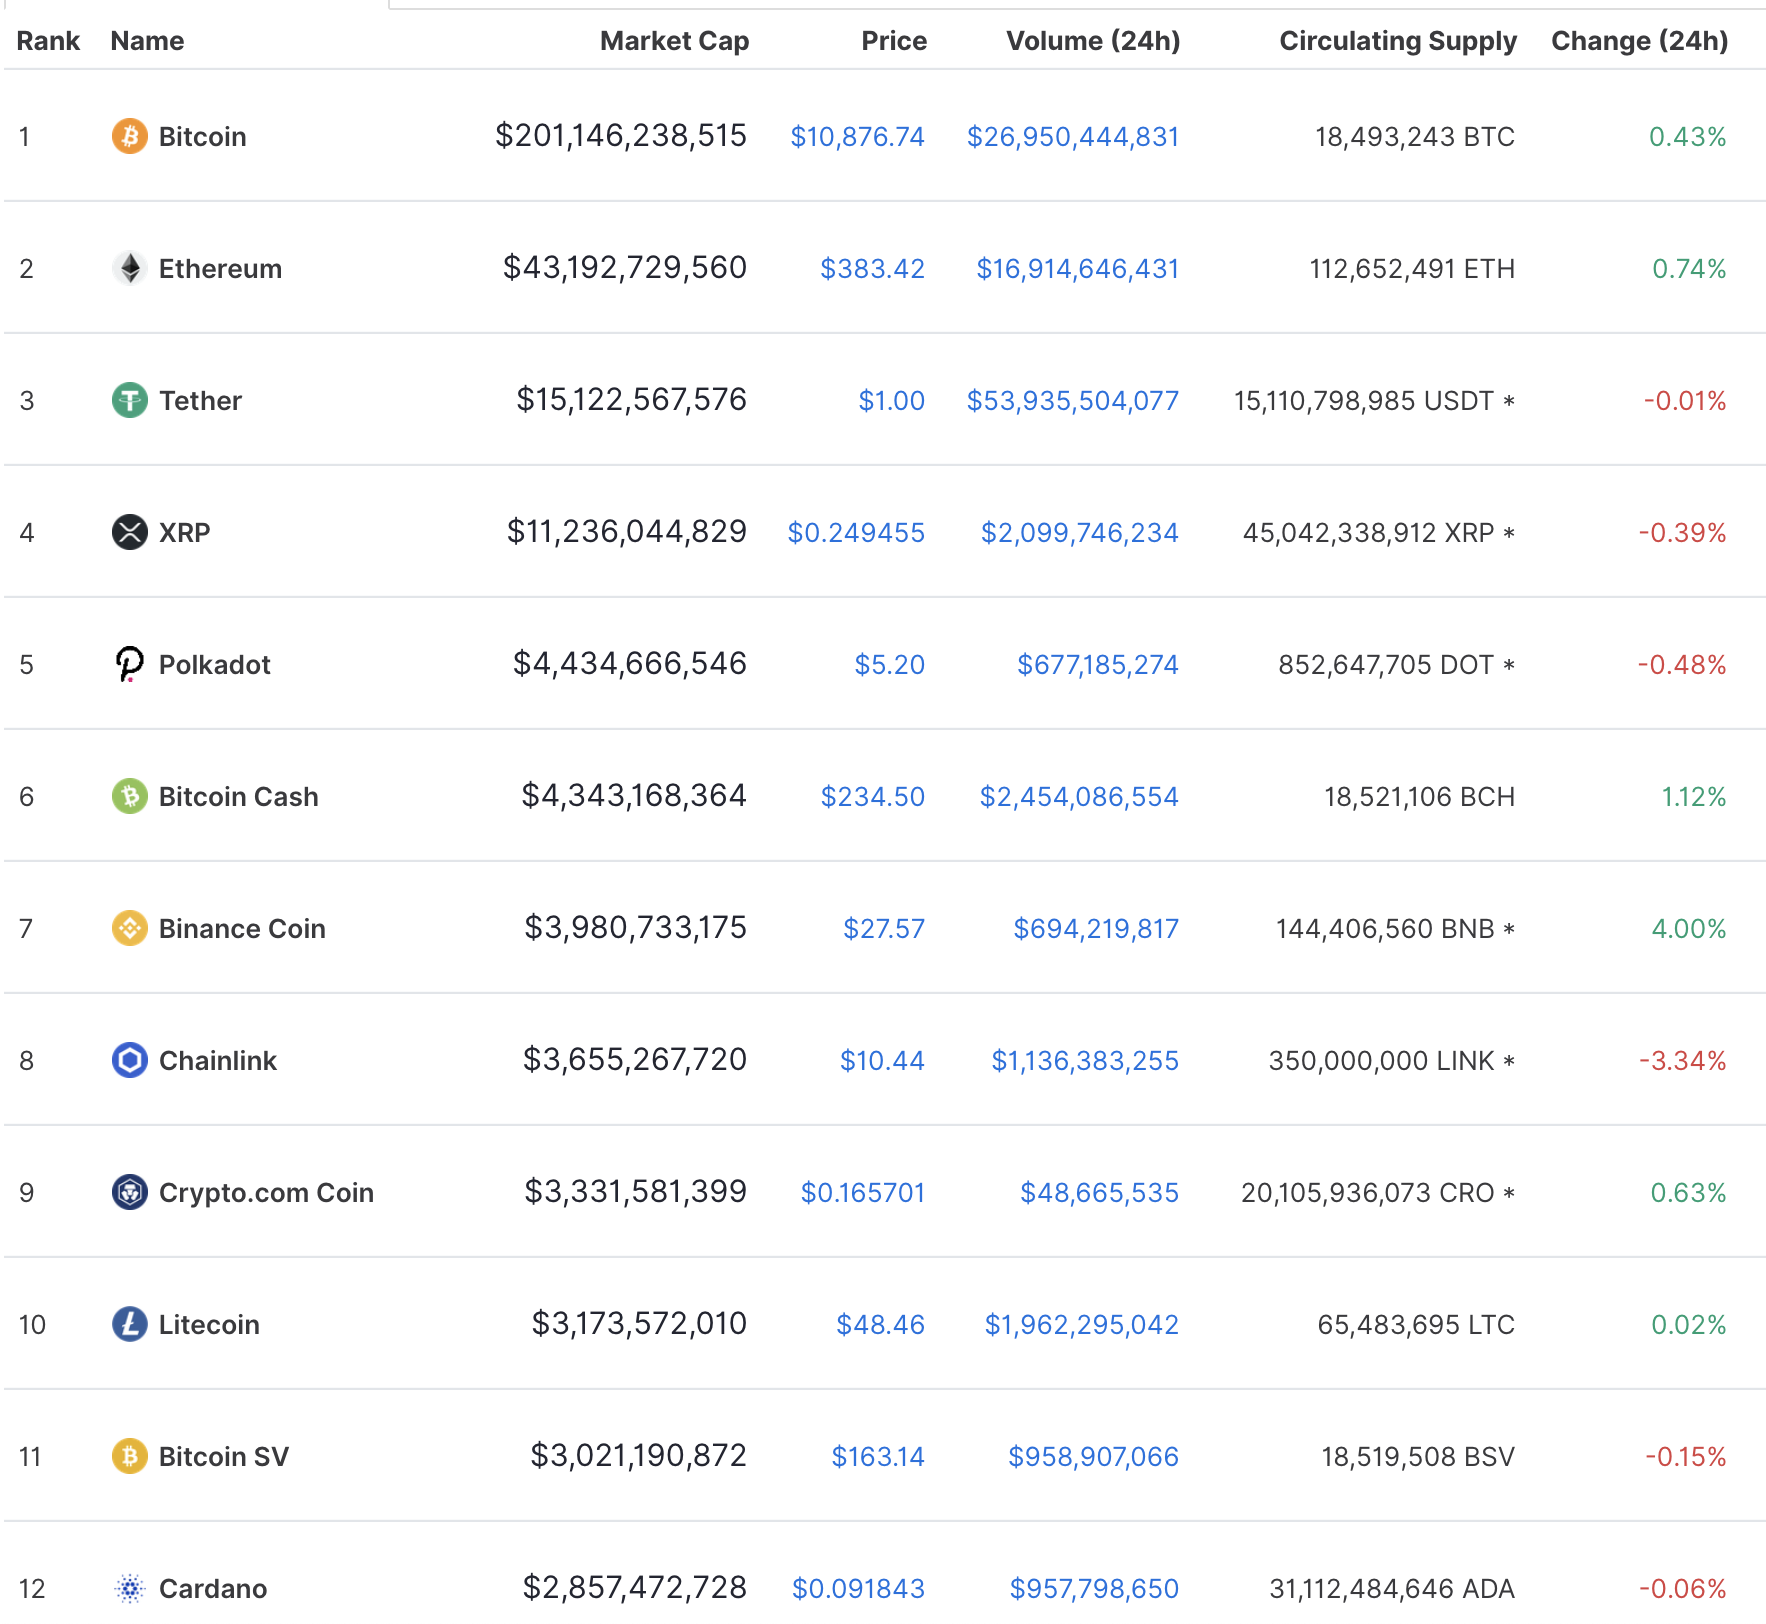Click Ethereum volume $16,914,646,431
The height and width of the screenshot is (1624, 1766).
point(1078,269)
